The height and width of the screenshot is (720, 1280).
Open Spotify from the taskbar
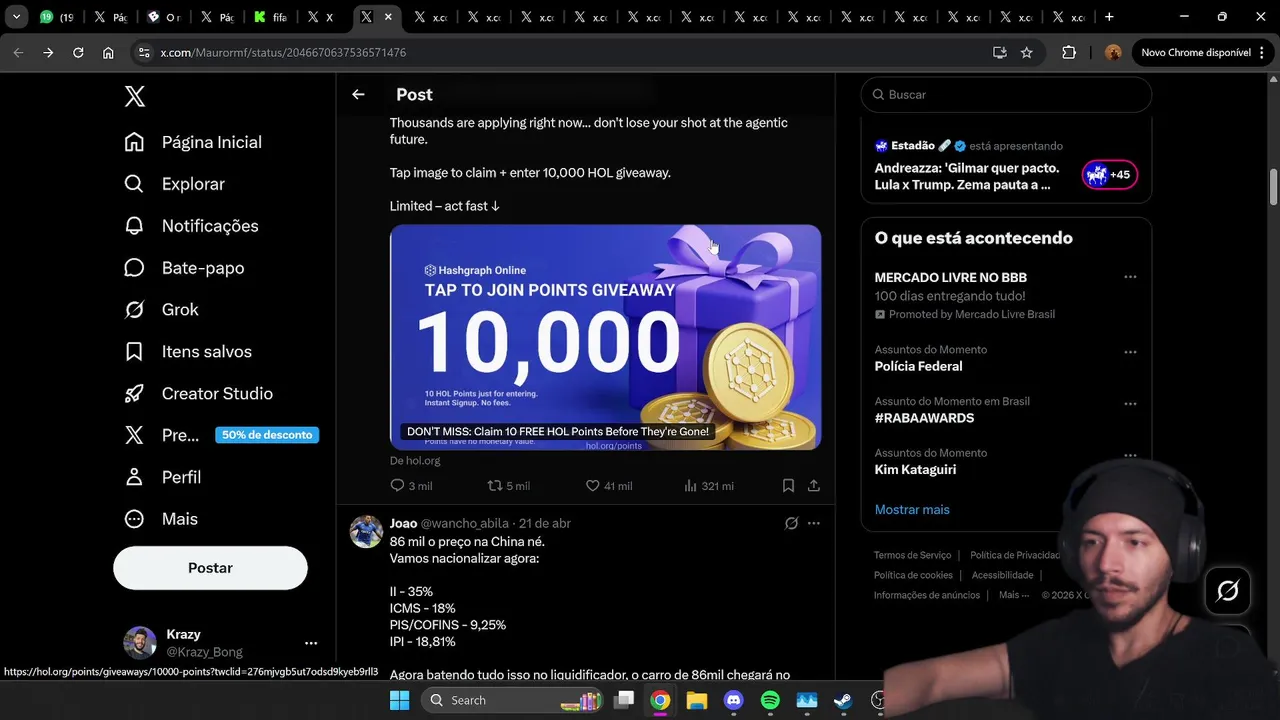[770, 700]
